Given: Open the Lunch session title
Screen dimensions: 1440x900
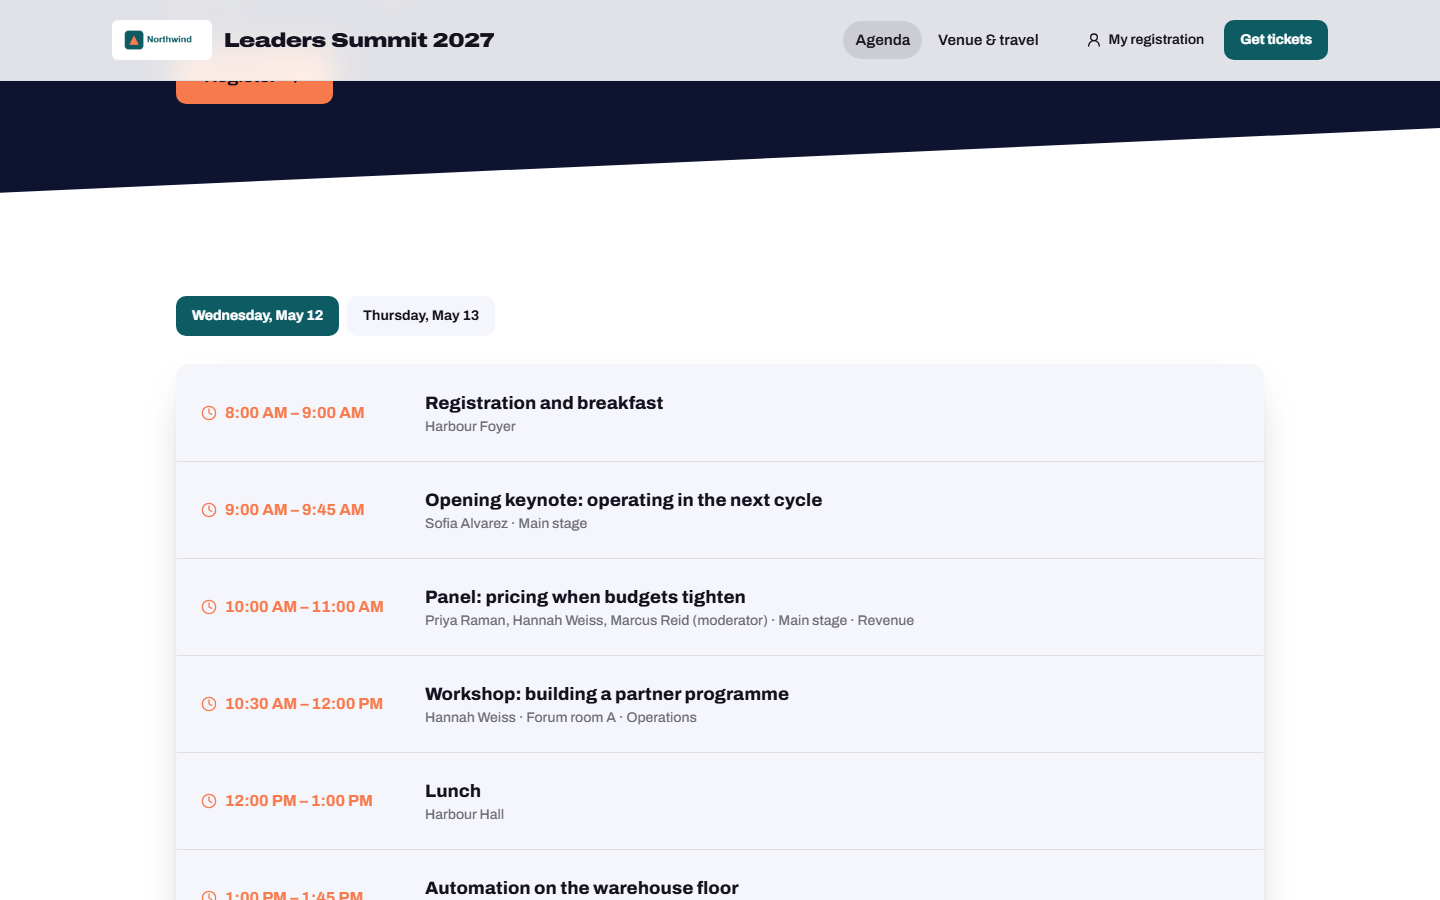Looking at the screenshot, I should pos(453,791).
